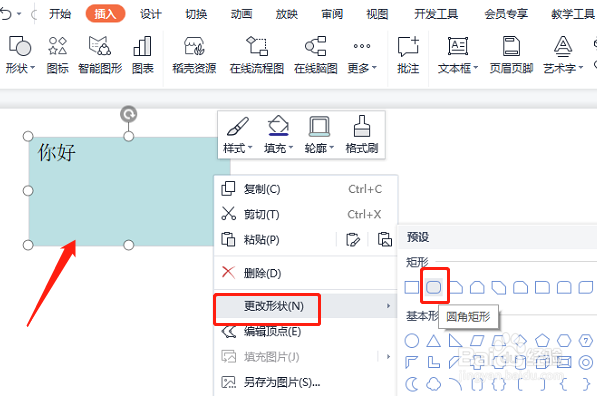
Task: Open the 会员专享 tab
Action: [506, 14]
